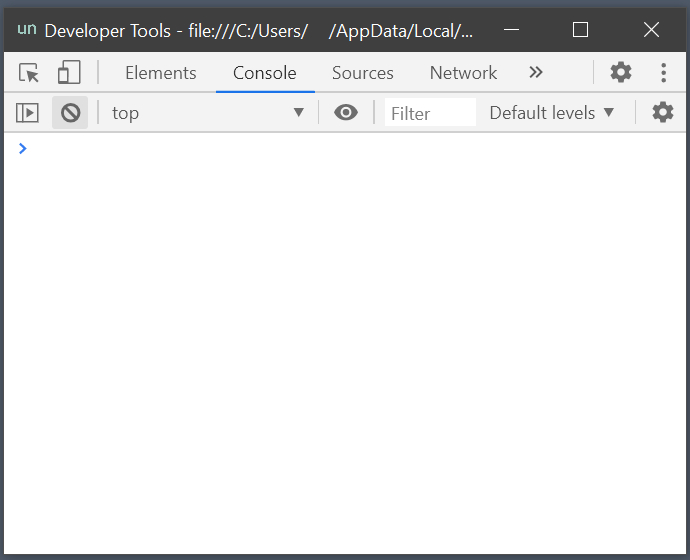Create a live expression with eye icon
Screen dimensions: 690x560
[346, 113]
